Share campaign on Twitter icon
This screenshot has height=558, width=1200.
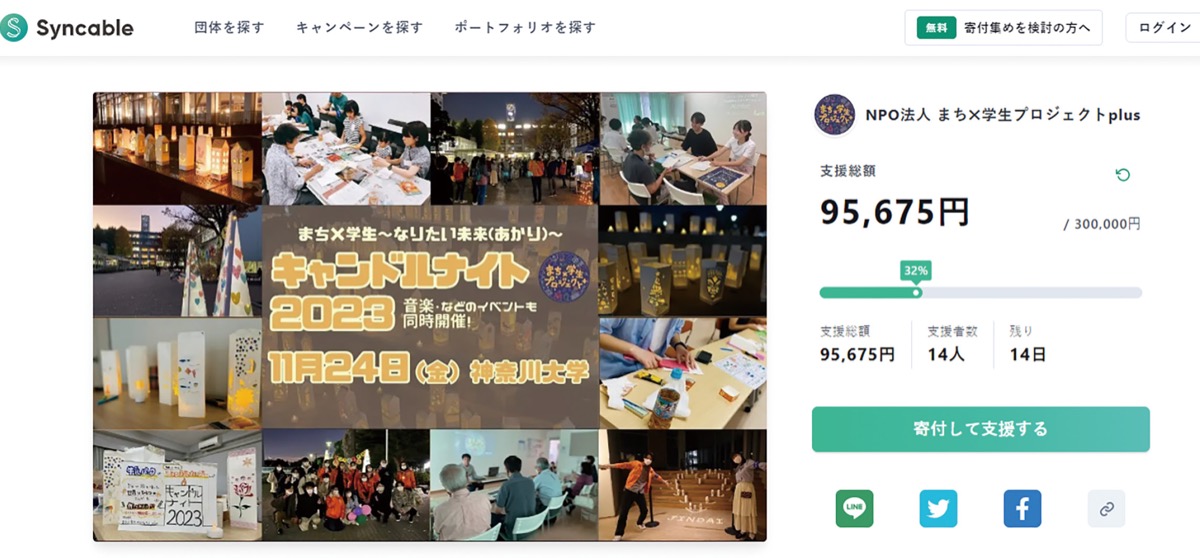938,508
